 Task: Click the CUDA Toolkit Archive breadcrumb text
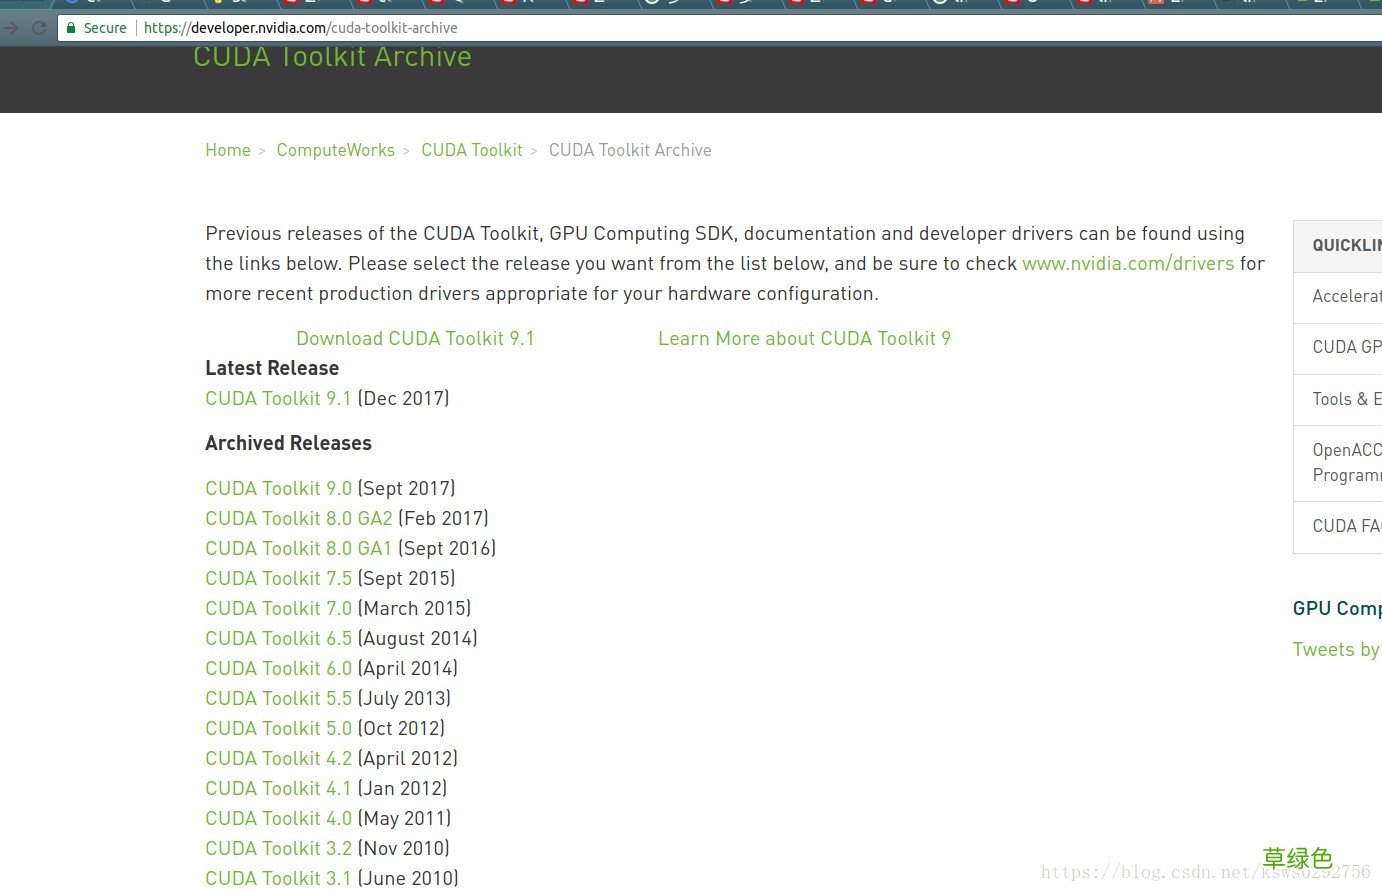[x=630, y=150]
